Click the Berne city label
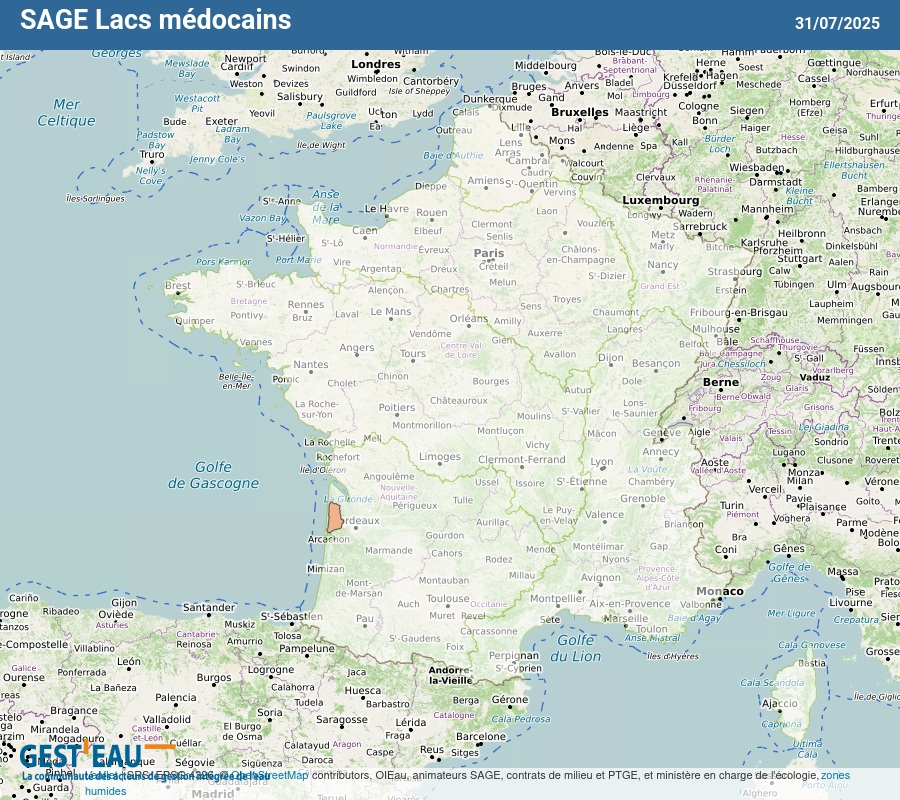This screenshot has height=800, width=900. pos(720,382)
